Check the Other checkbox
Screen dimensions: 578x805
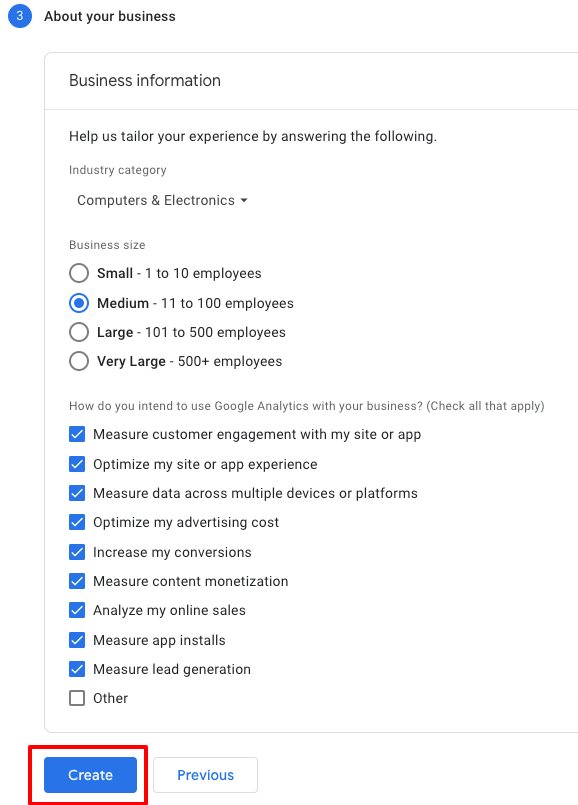point(77,698)
